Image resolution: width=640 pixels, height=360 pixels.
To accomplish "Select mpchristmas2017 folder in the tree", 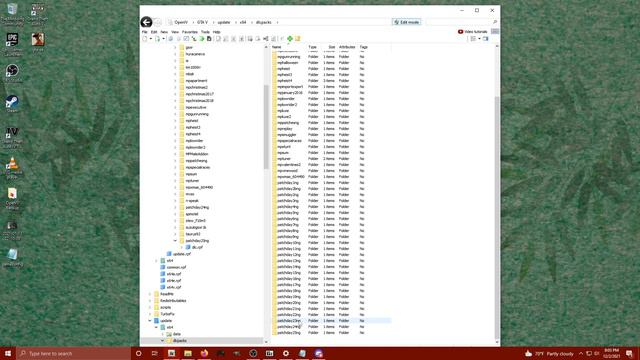I will [200, 94].
